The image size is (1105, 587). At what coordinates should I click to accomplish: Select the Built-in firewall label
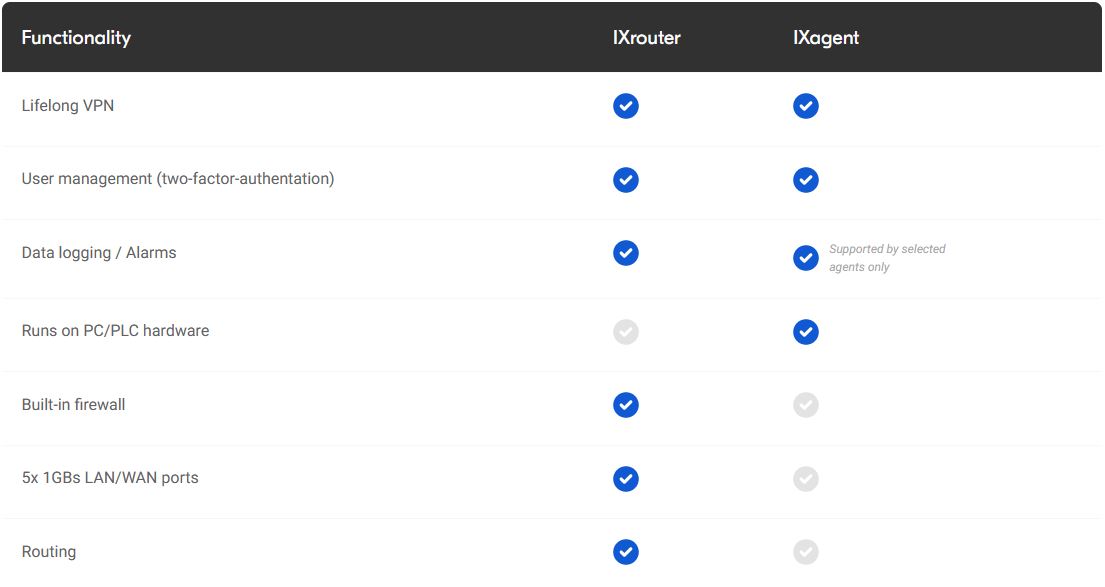coord(73,404)
